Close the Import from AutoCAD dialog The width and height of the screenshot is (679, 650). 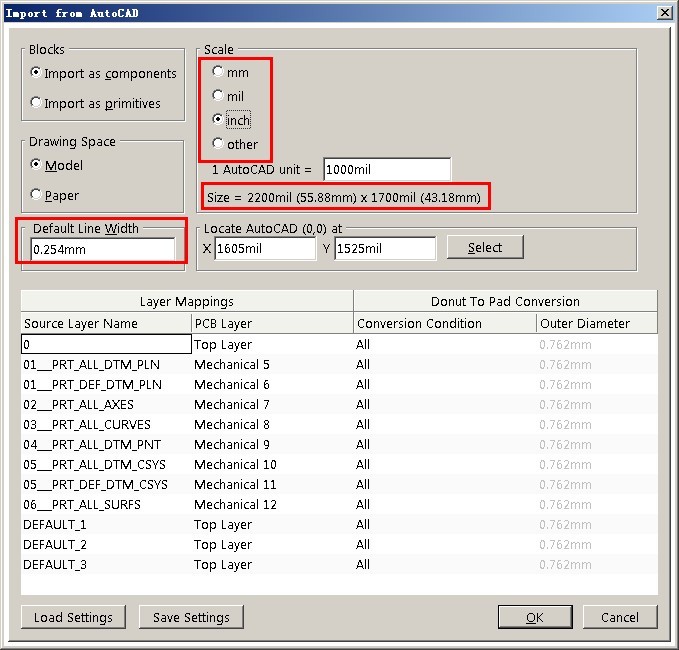664,13
